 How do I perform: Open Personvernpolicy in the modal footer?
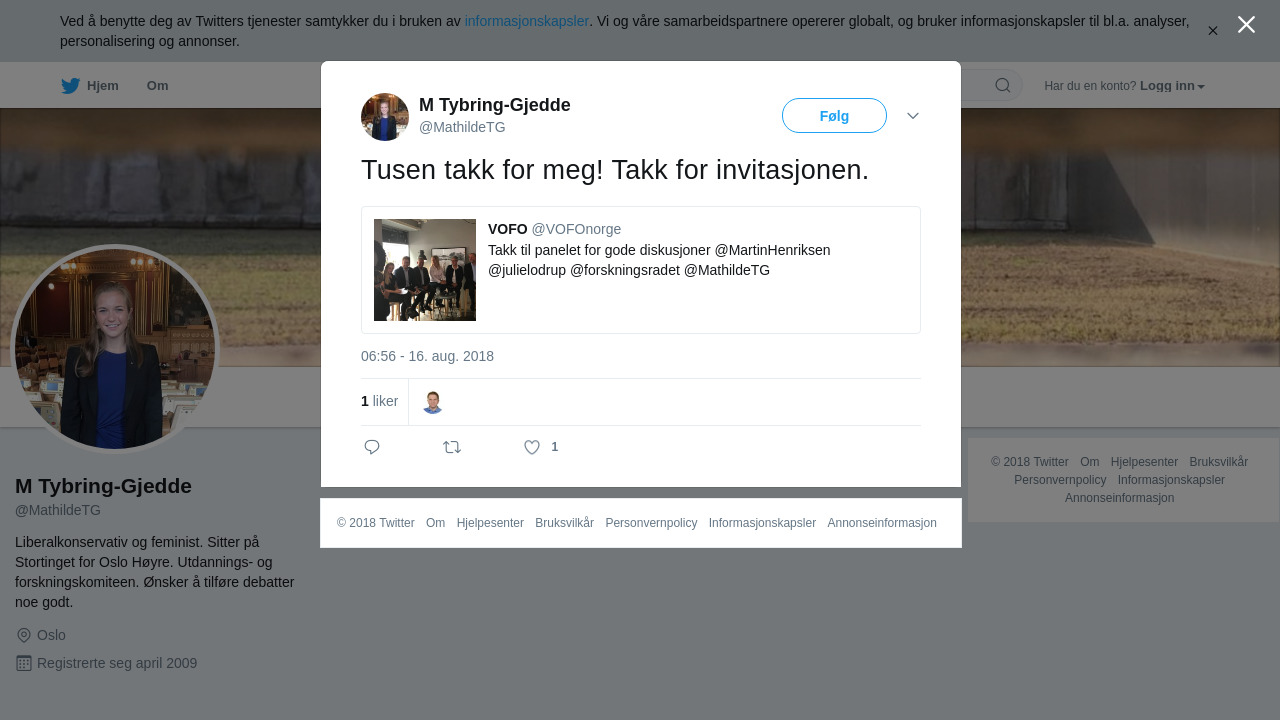click(x=651, y=523)
